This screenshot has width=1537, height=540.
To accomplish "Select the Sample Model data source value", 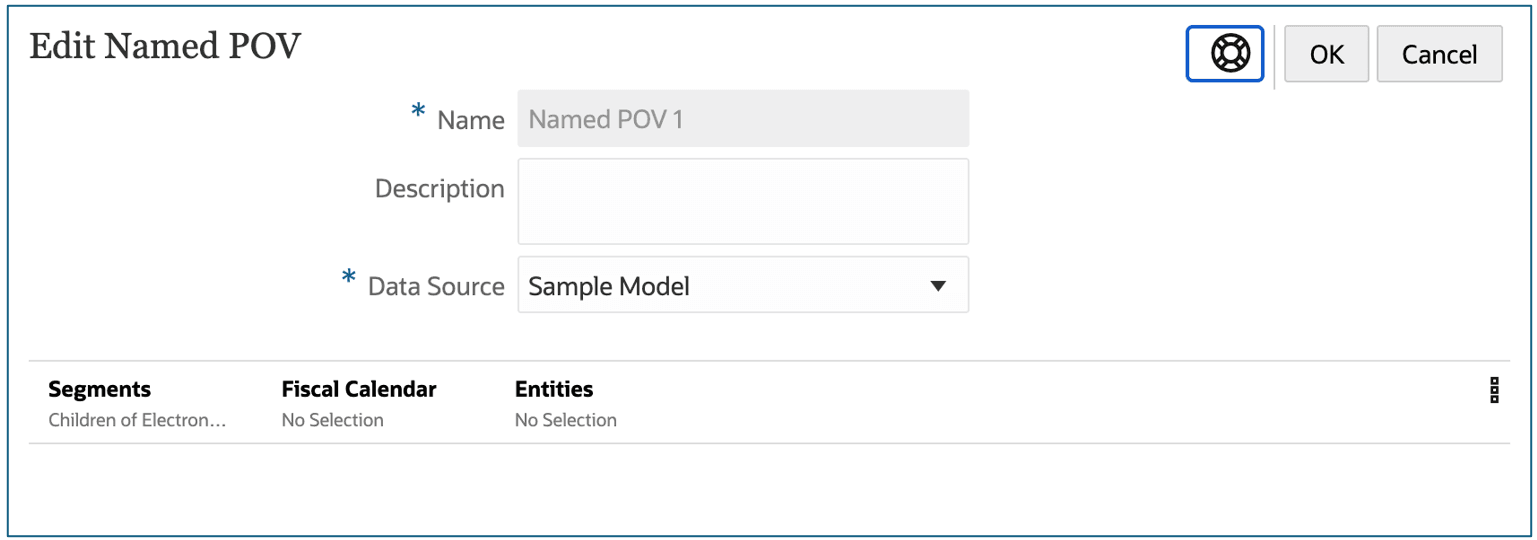I will click(x=609, y=286).
